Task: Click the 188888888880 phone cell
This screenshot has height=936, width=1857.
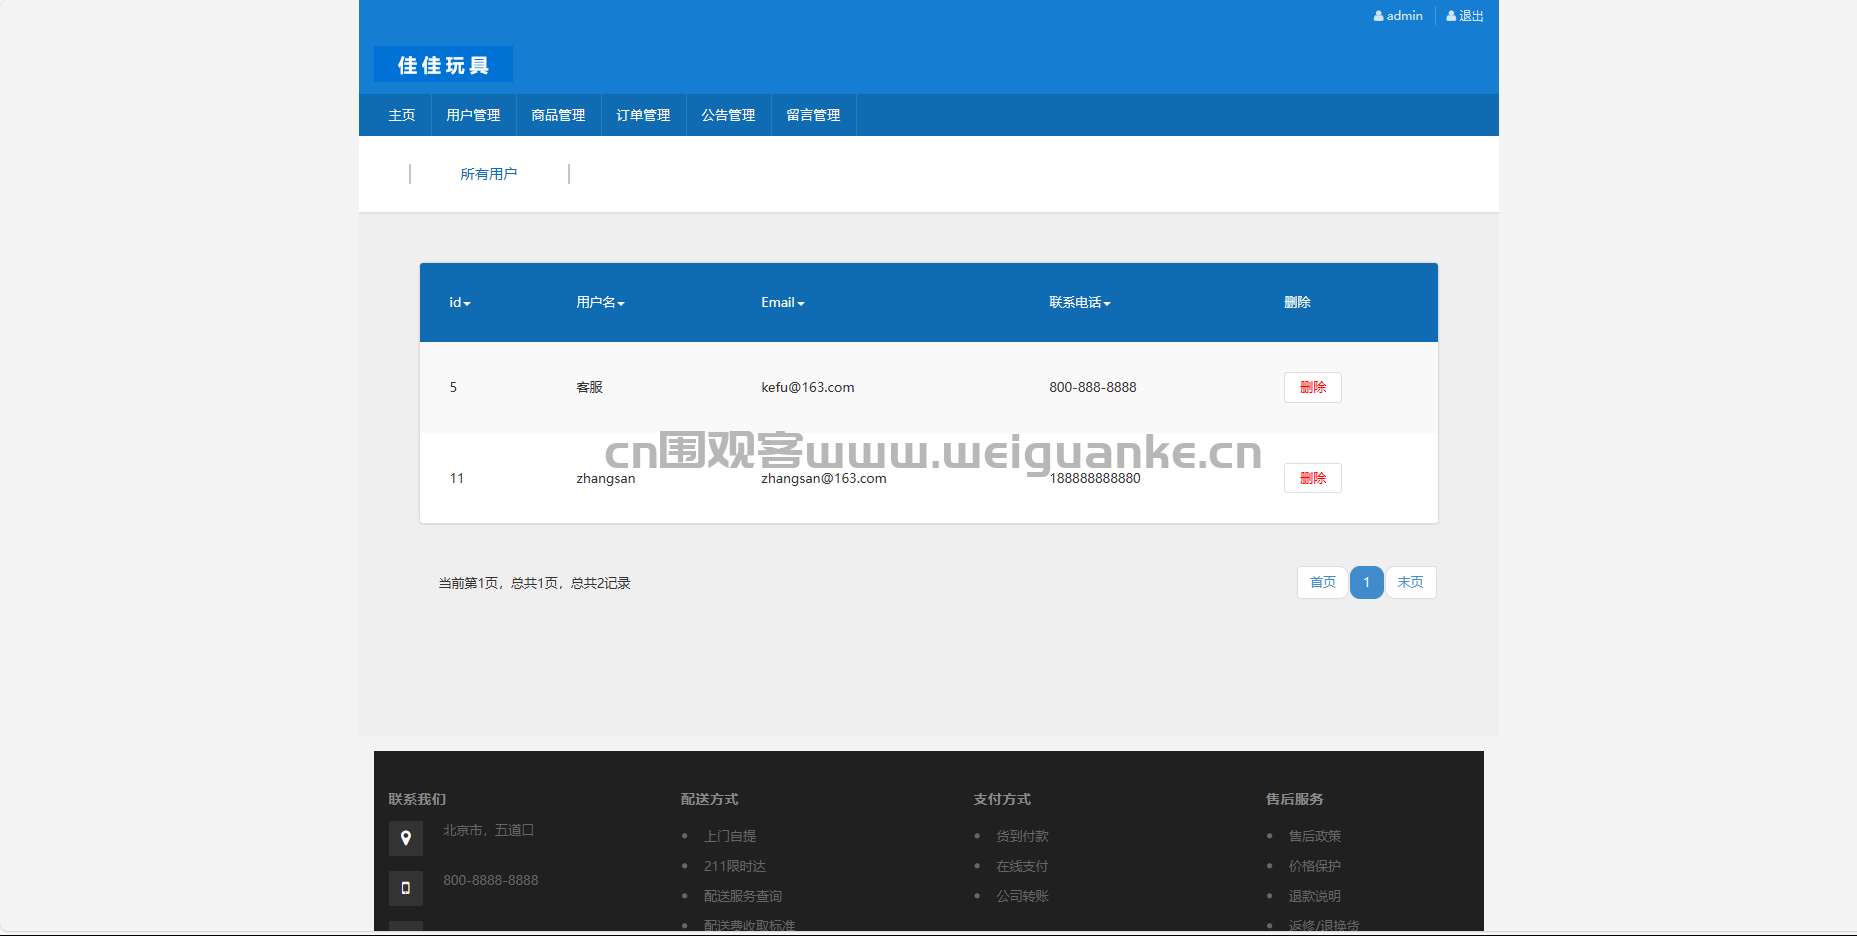Action: [x=1095, y=478]
